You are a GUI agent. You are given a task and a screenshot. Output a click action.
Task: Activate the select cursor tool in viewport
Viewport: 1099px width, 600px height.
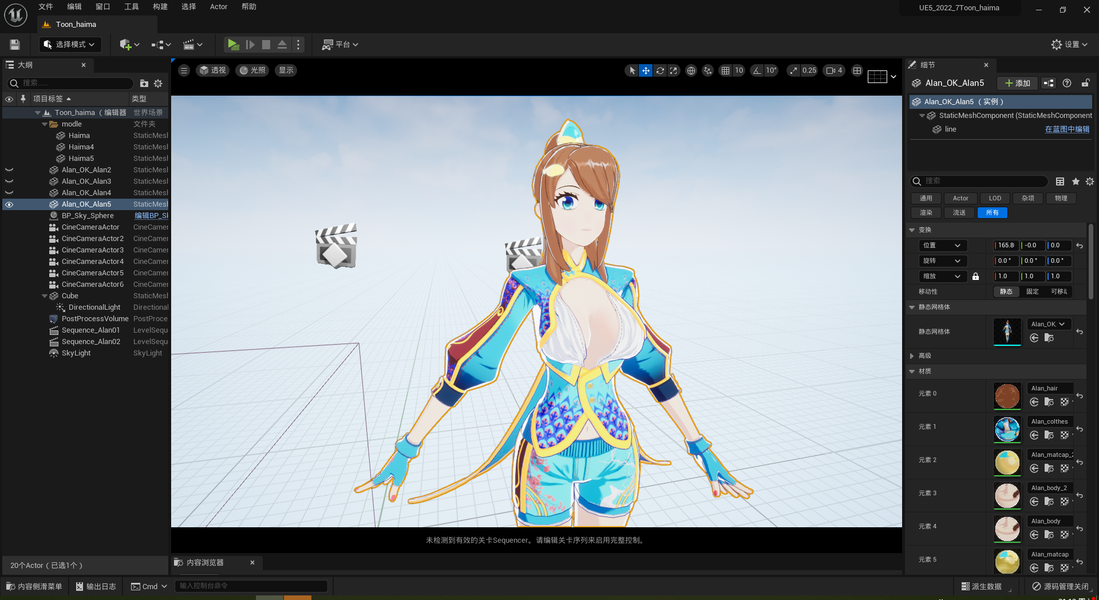click(x=632, y=70)
